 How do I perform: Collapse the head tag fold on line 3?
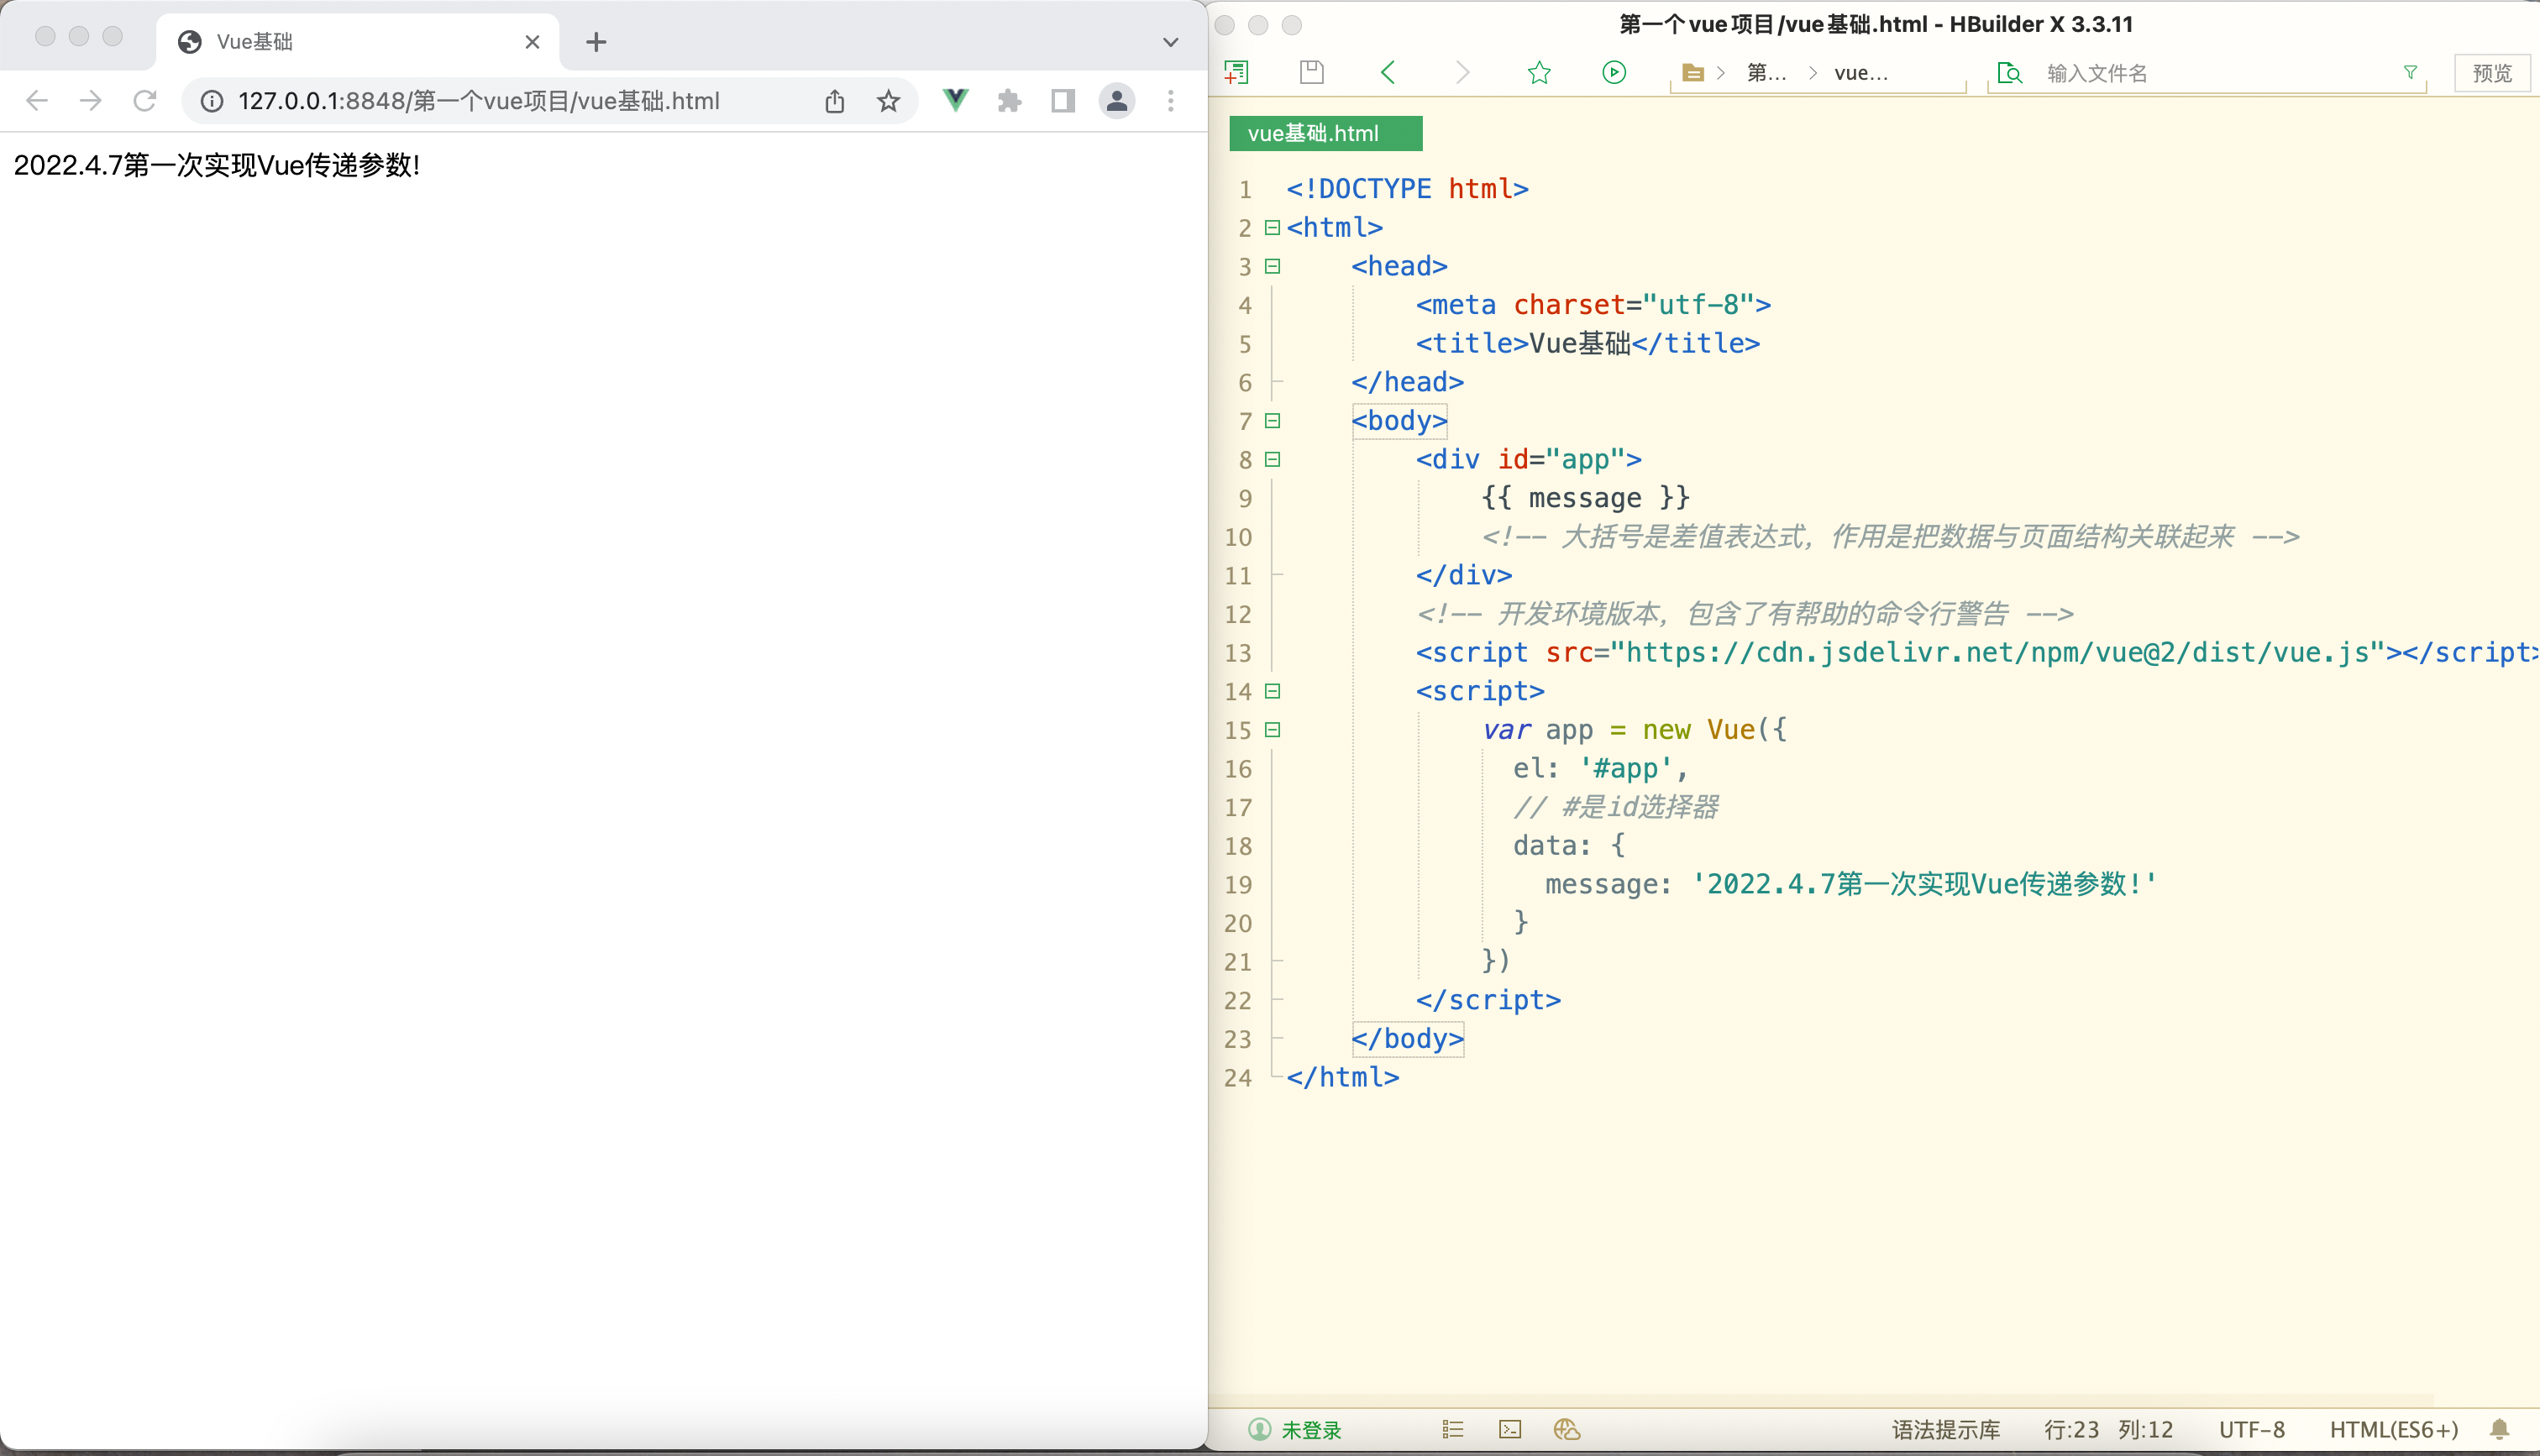(1272, 266)
